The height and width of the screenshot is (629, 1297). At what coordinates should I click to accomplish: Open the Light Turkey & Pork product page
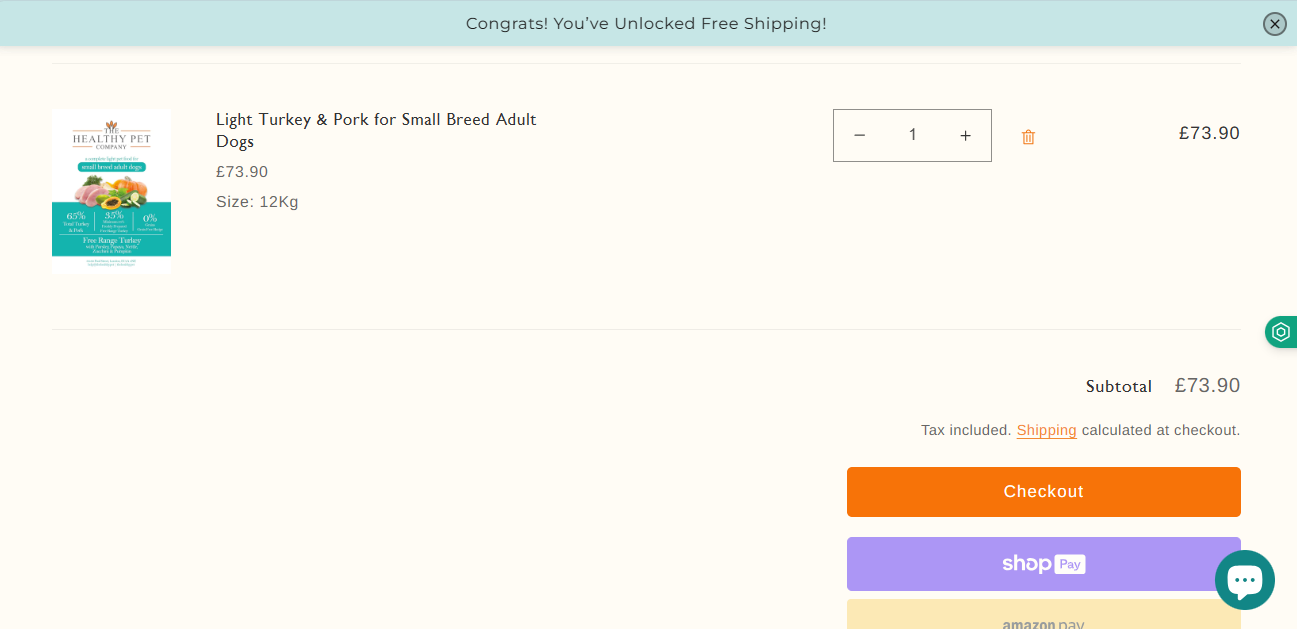pyautogui.click(x=376, y=132)
